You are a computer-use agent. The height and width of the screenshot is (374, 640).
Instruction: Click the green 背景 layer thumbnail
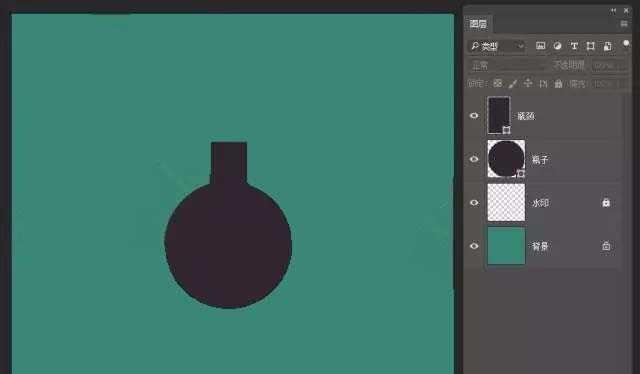[506, 246]
